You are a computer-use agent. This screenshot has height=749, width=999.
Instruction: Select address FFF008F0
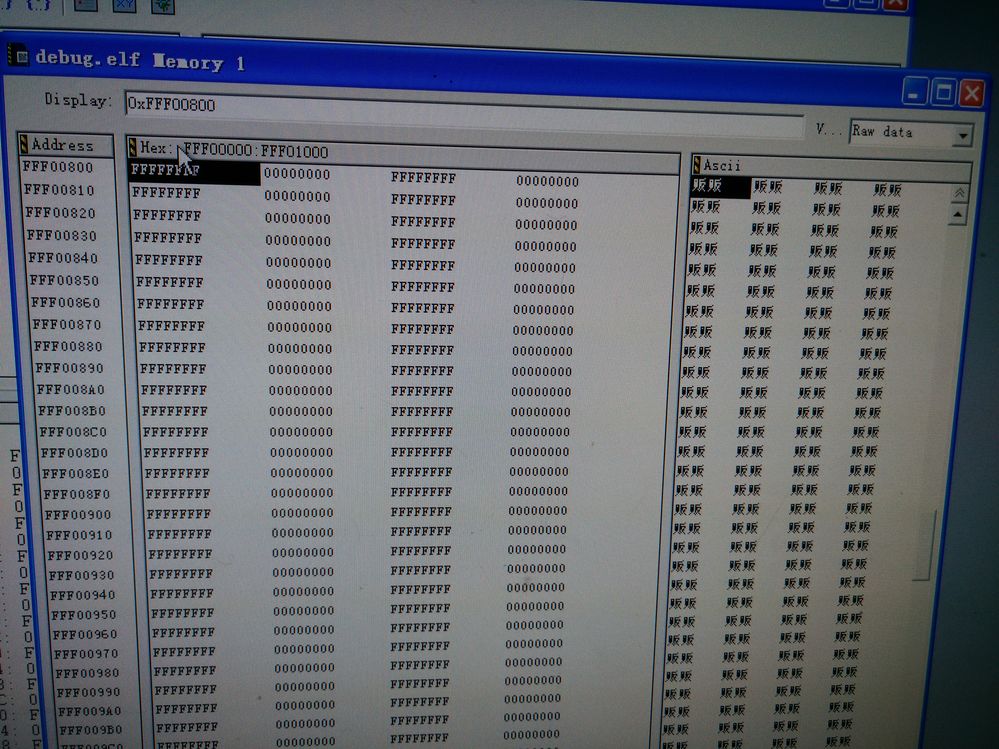pos(77,495)
